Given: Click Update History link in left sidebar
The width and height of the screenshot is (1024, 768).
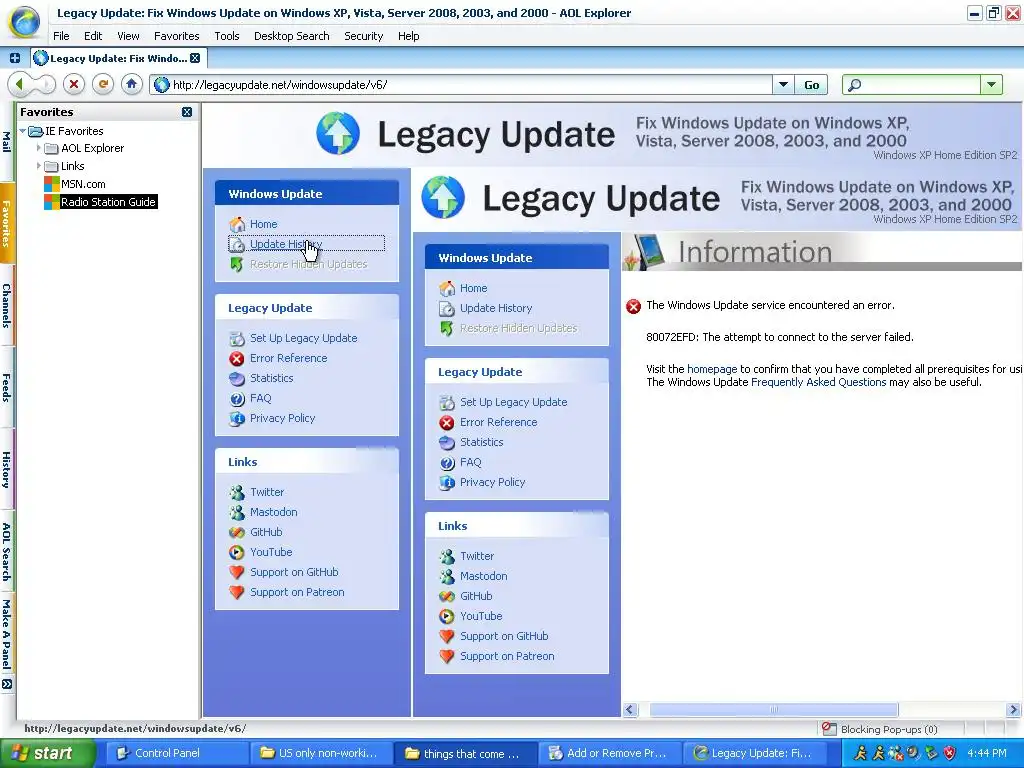Looking at the screenshot, I should point(286,244).
